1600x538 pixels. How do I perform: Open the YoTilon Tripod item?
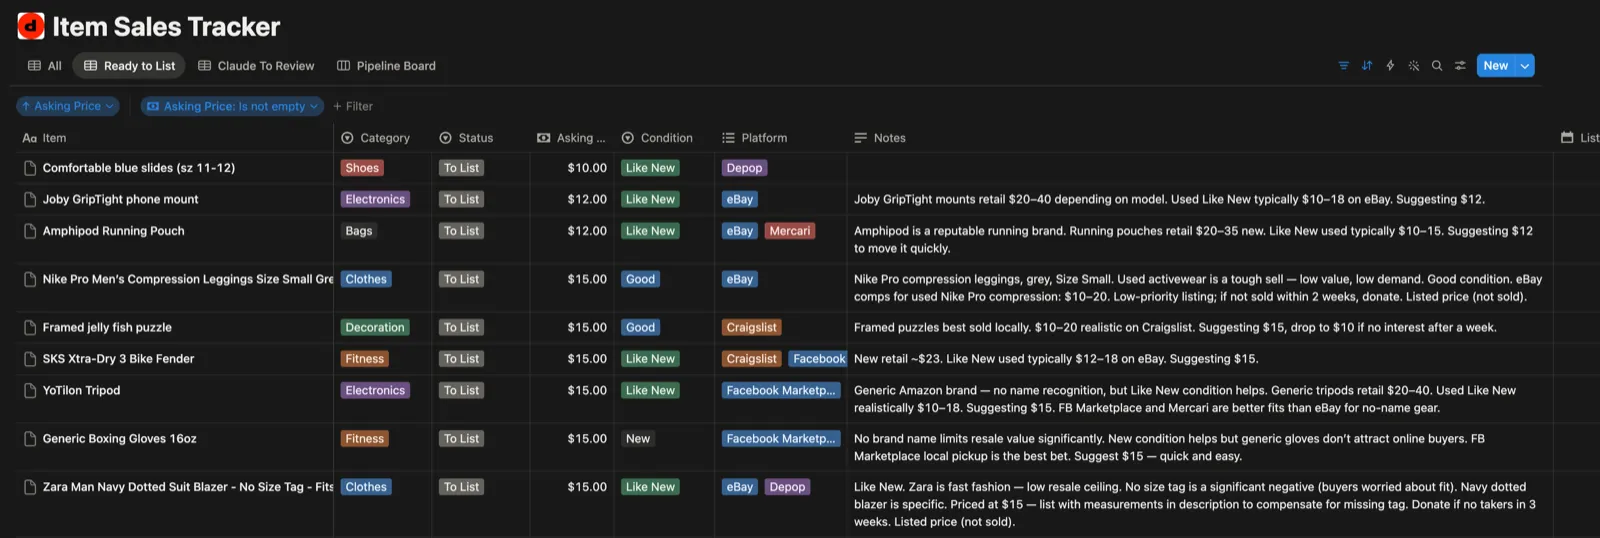point(81,391)
